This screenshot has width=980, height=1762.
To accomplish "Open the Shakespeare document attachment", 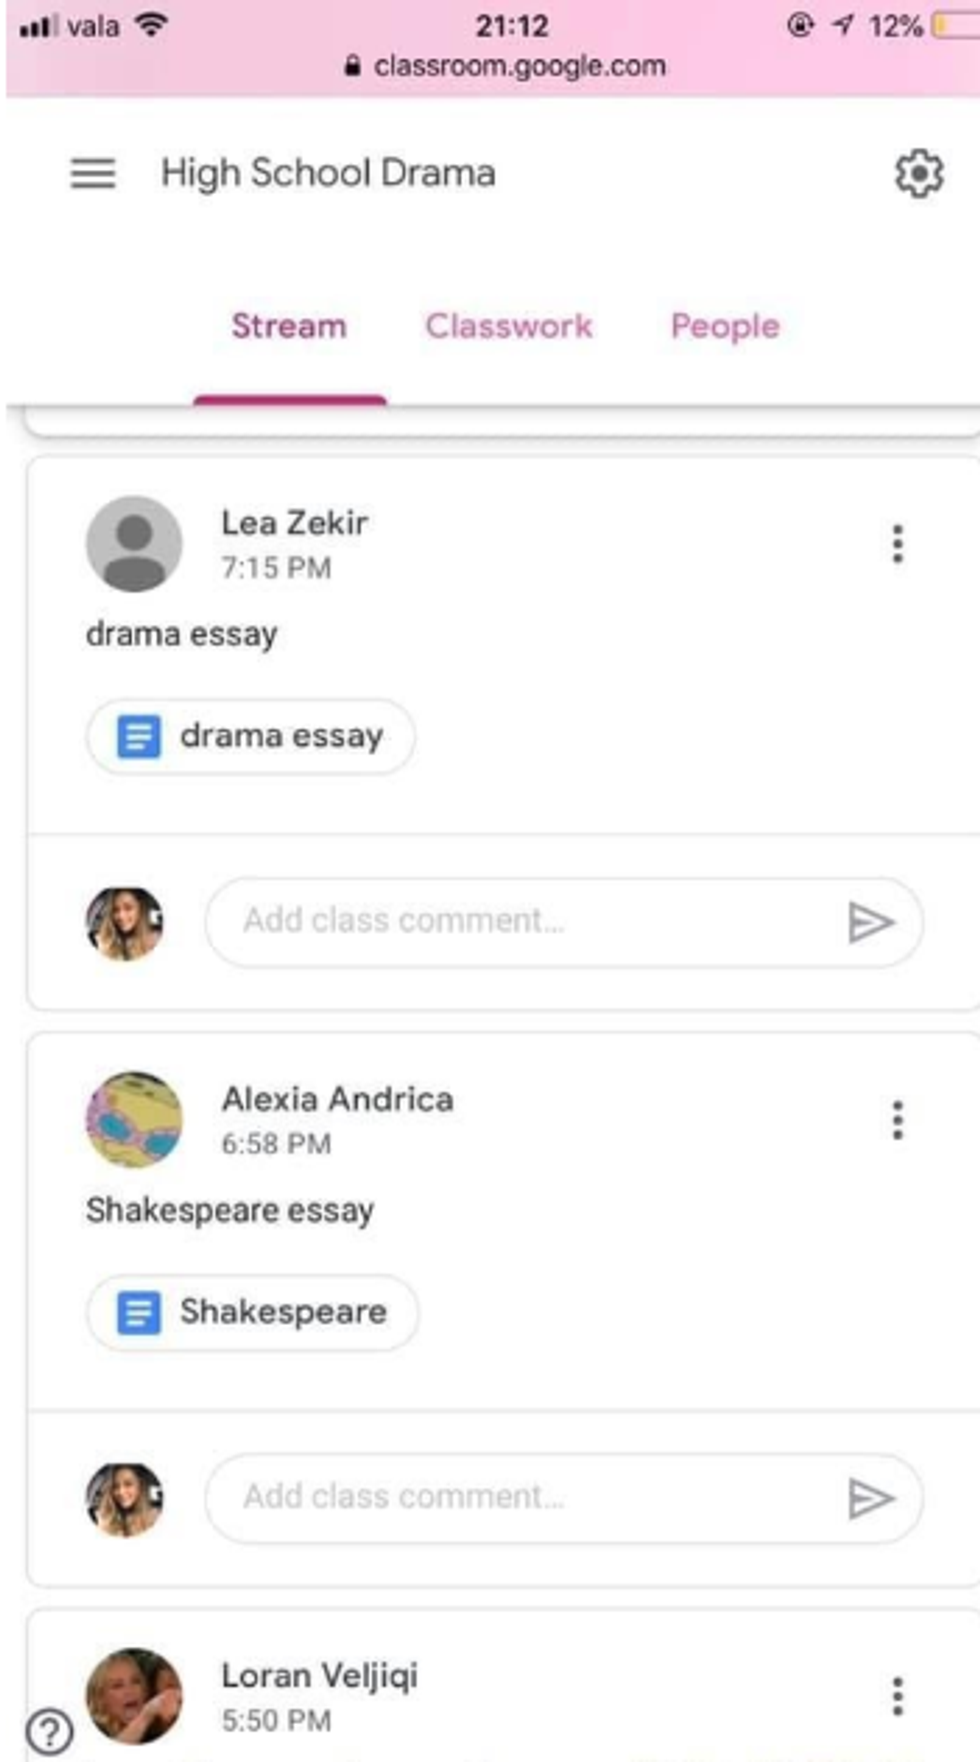I will (253, 1313).
